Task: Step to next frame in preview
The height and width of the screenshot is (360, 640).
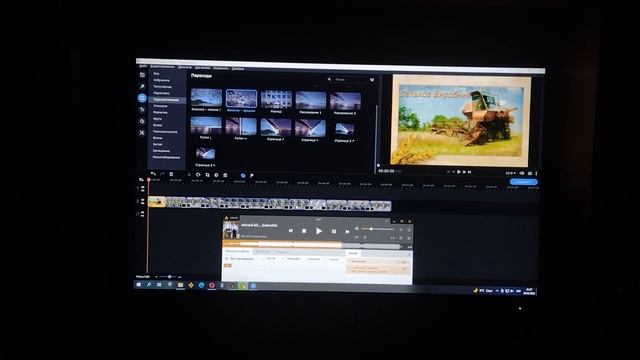Action: [465, 172]
